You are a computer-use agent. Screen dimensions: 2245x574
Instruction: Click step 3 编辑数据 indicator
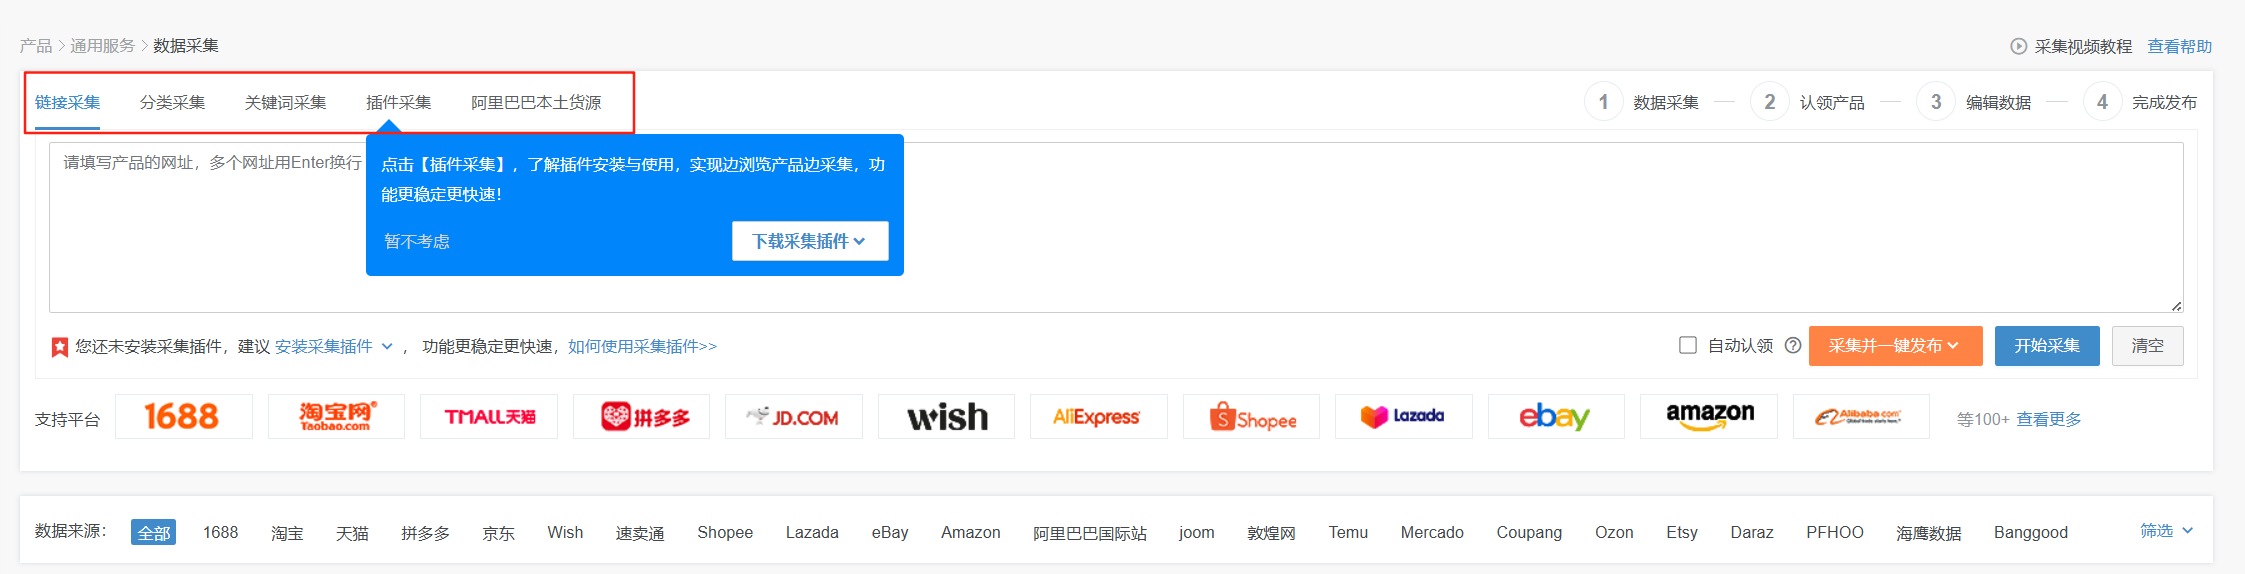coord(1974,102)
